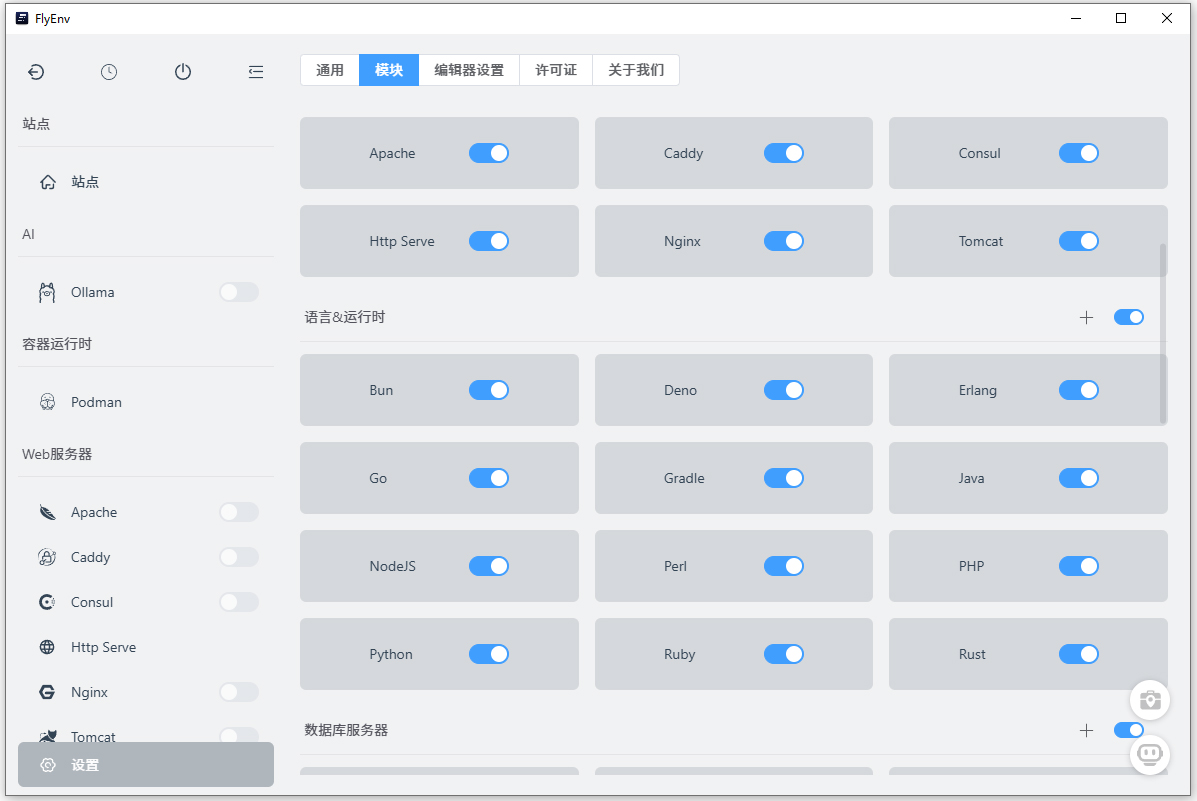Screen dimensions: 1197x801
Task: Click the floating toolbox camera button
Action: pyautogui.click(x=1150, y=700)
